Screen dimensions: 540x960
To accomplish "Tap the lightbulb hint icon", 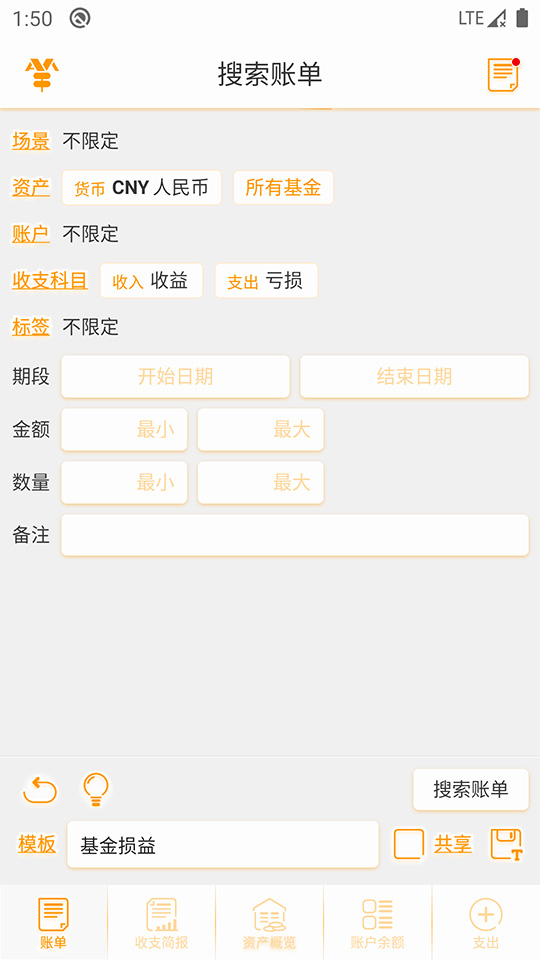I will pyautogui.click(x=96, y=789).
